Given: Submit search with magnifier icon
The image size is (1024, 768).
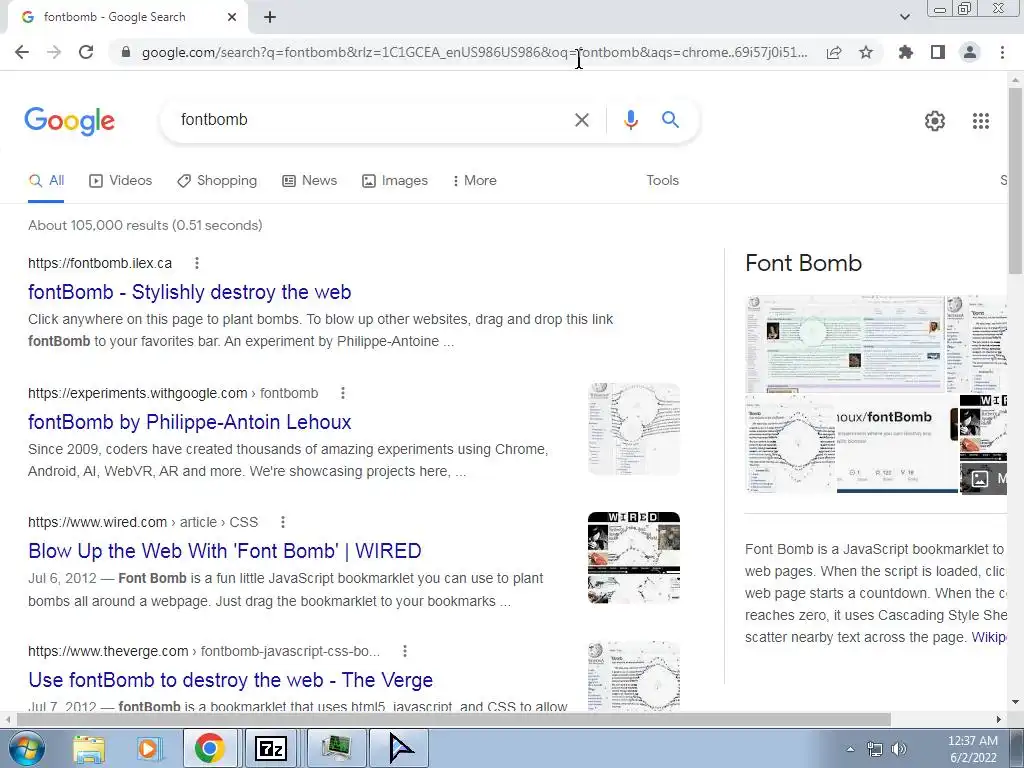Looking at the screenshot, I should pyautogui.click(x=670, y=120).
